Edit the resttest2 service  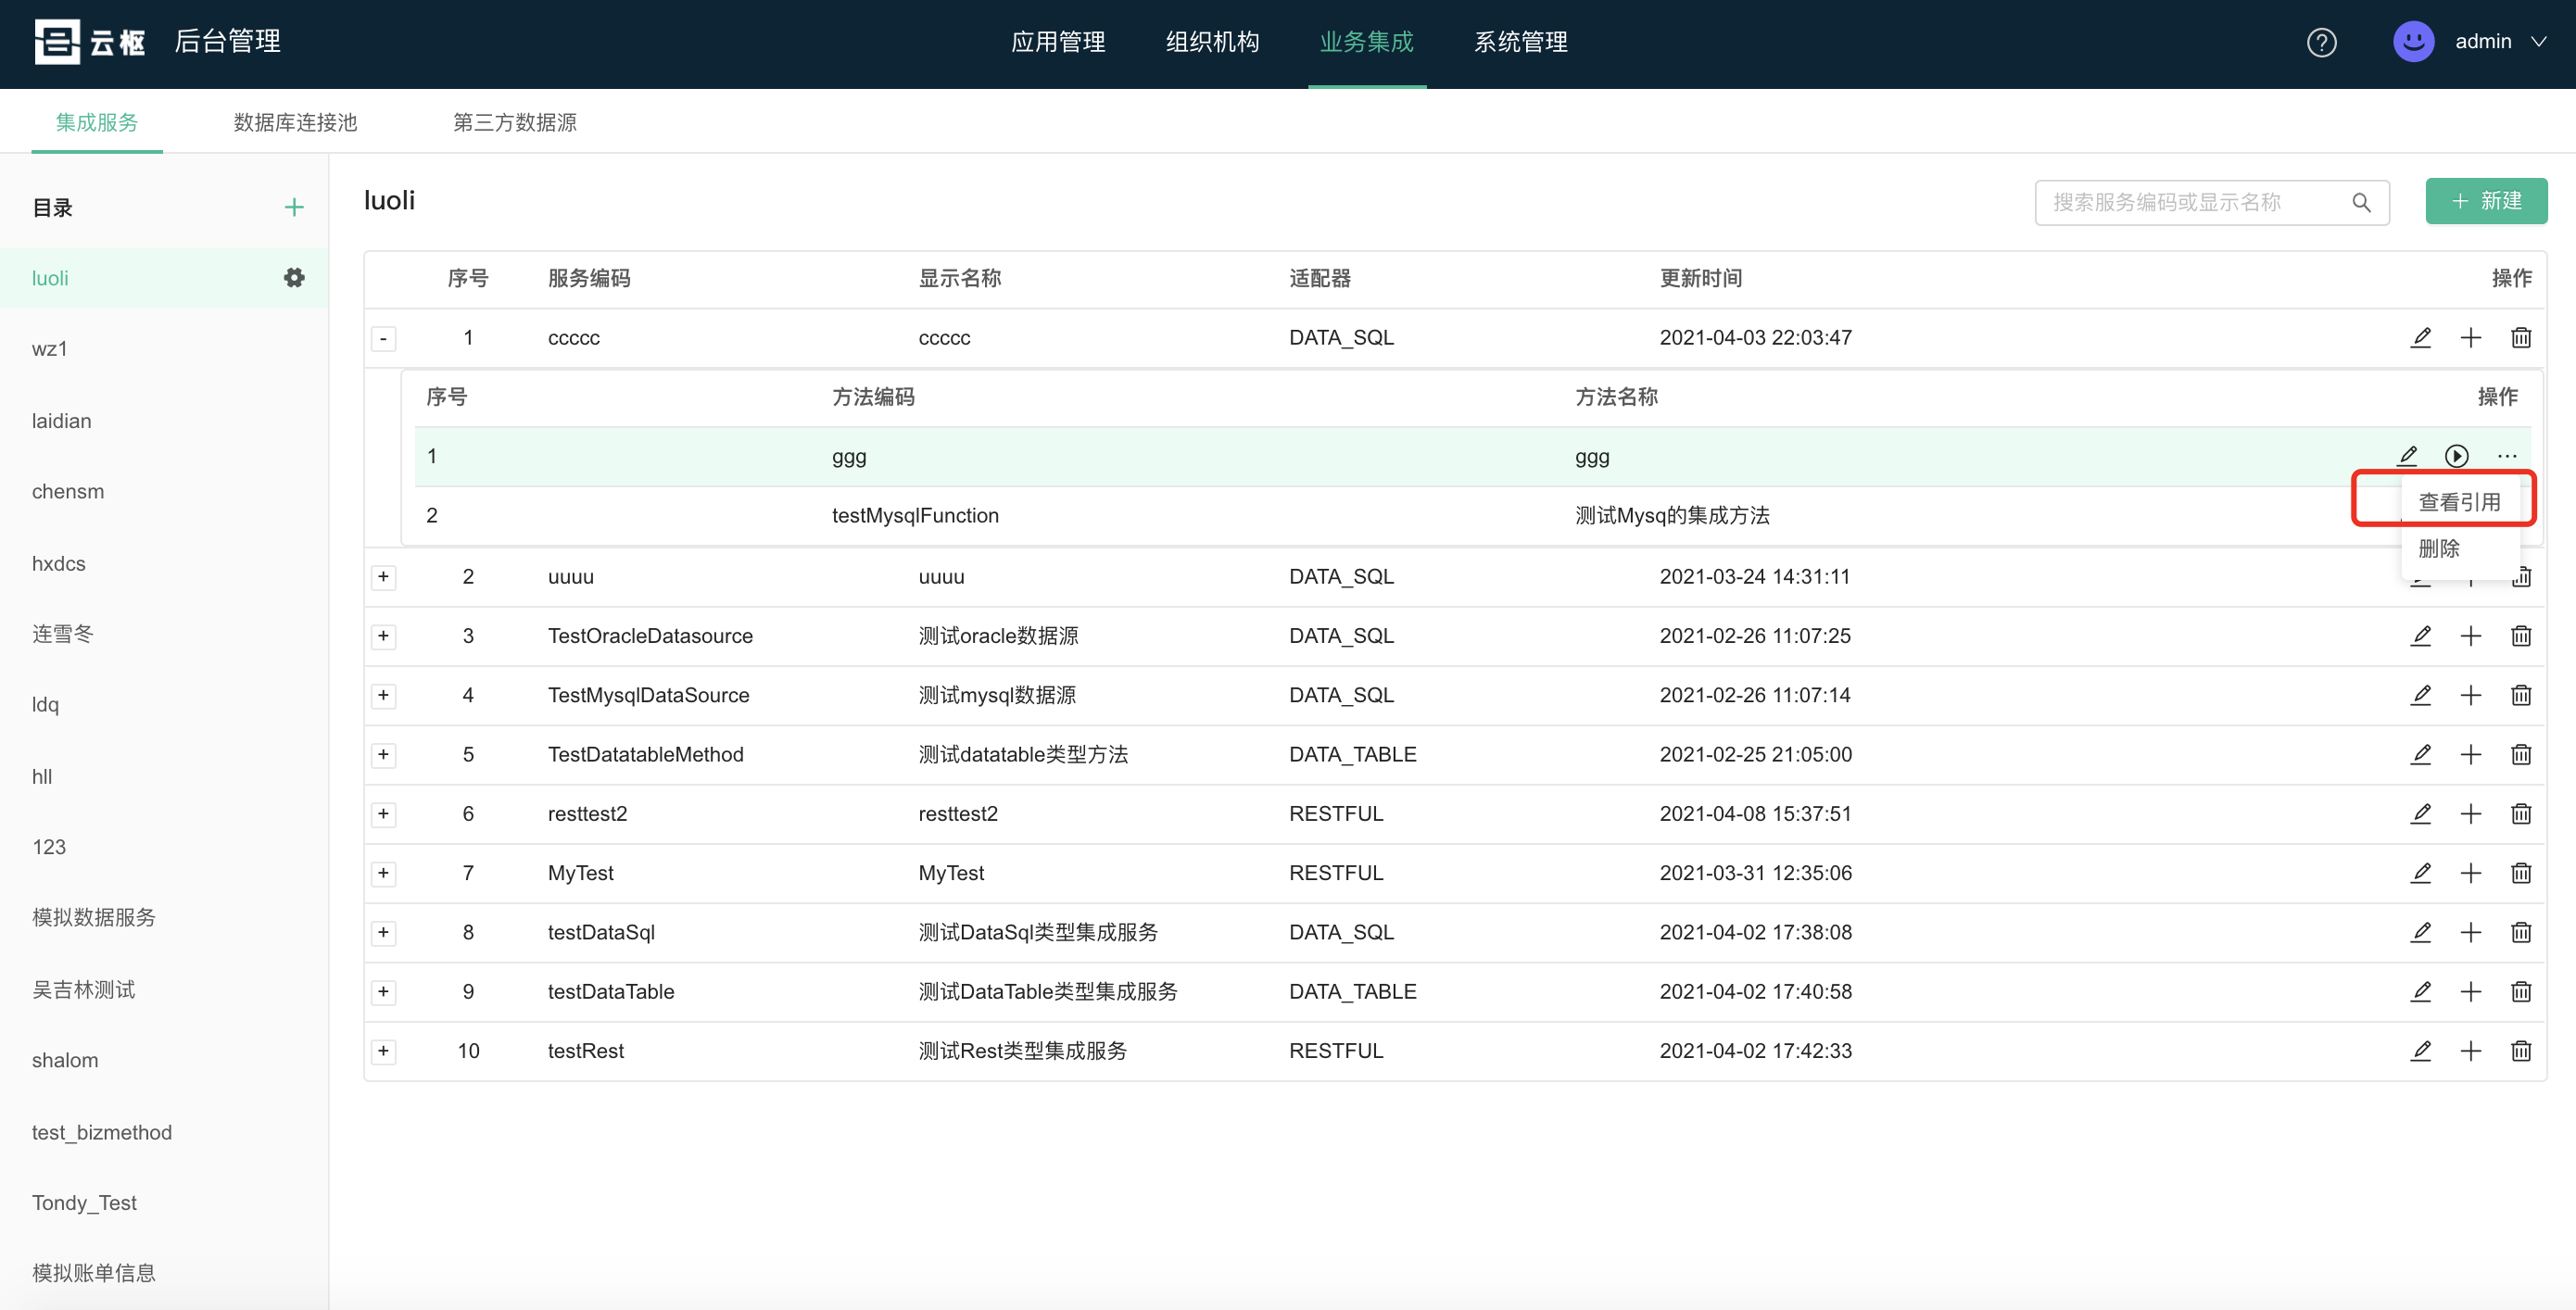[x=2420, y=814]
